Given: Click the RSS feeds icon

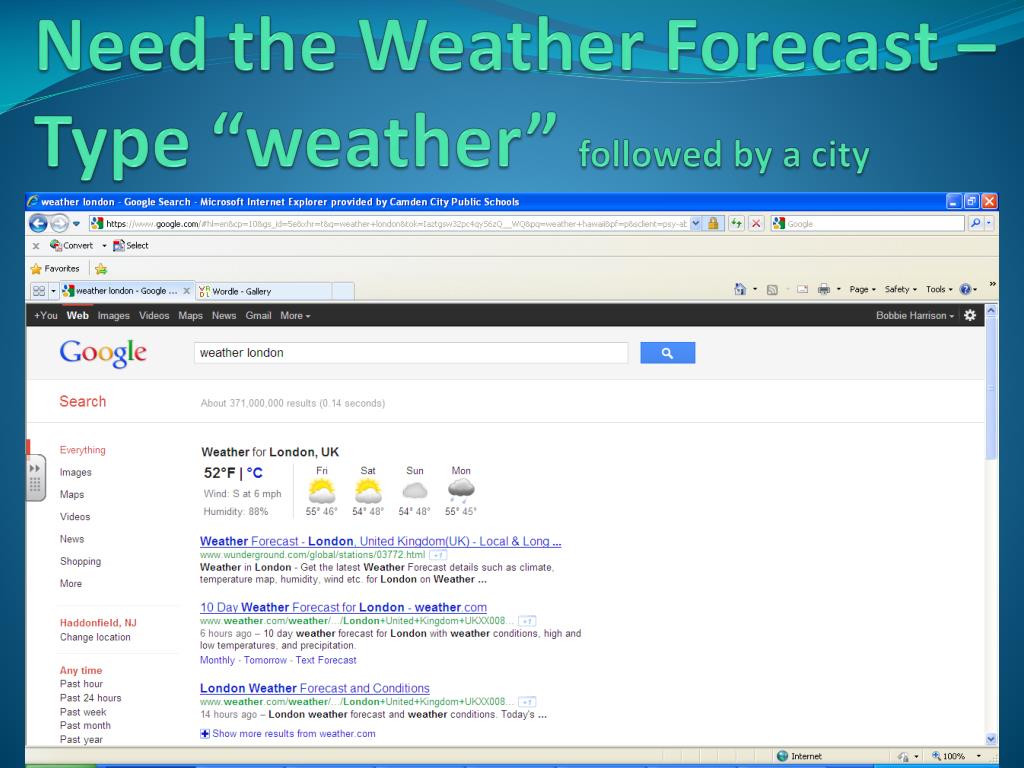Looking at the screenshot, I should tap(772, 289).
